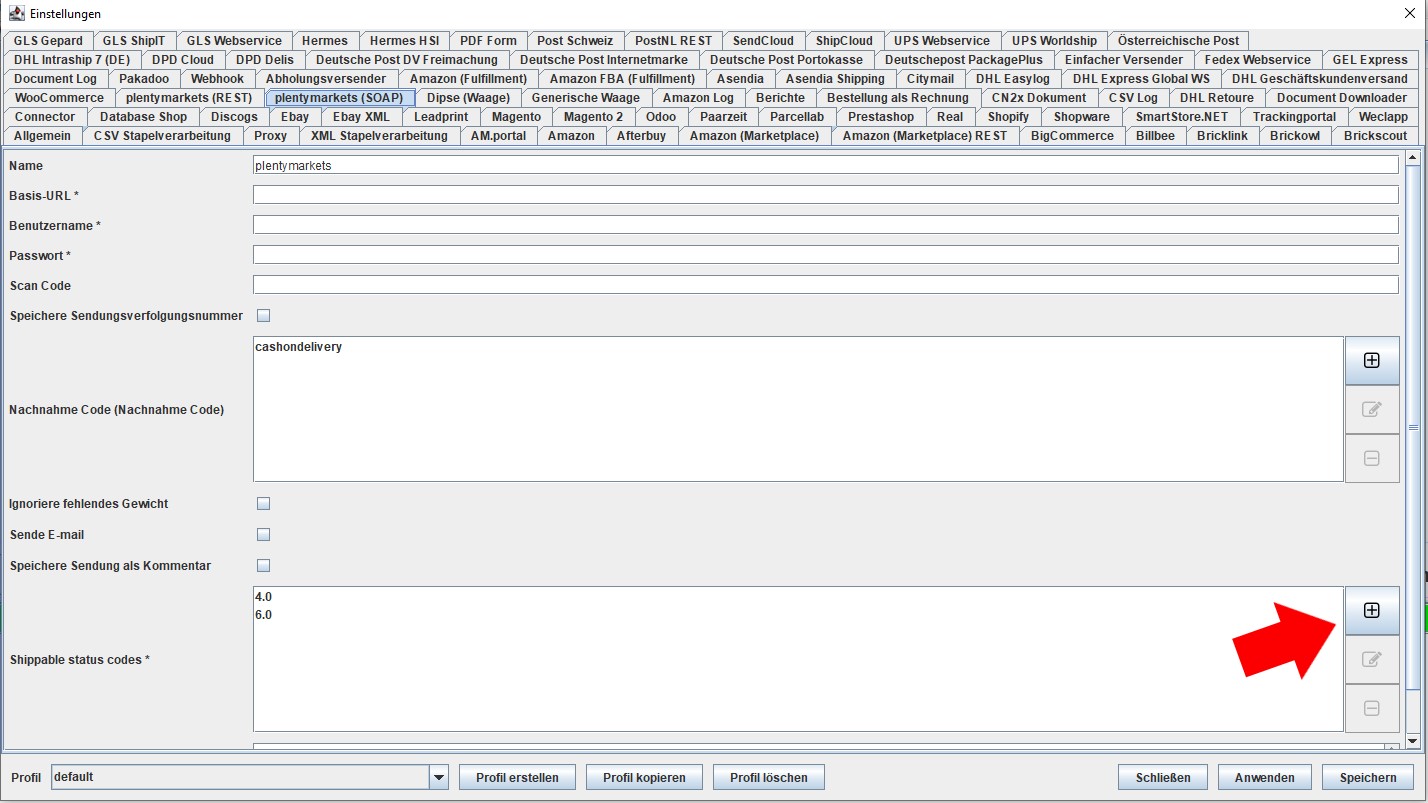Select the Amazon (Marketplace) REST tab
This screenshot has height=803, width=1428.
click(925, 136)
